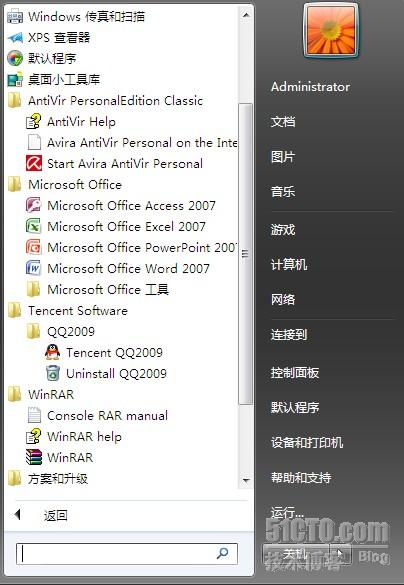Click the Windows Fax and Scan printer icon
This screenshot has width=404, height=585.
15,17
